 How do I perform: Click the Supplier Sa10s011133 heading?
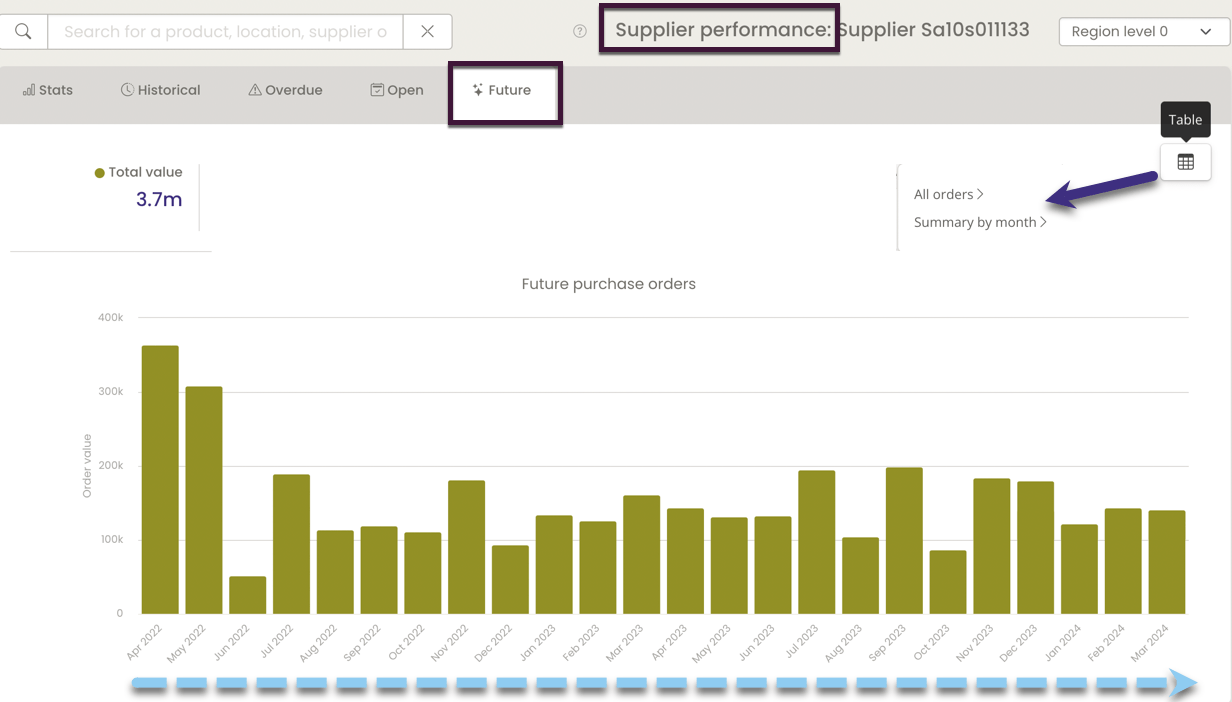point(933,30)
